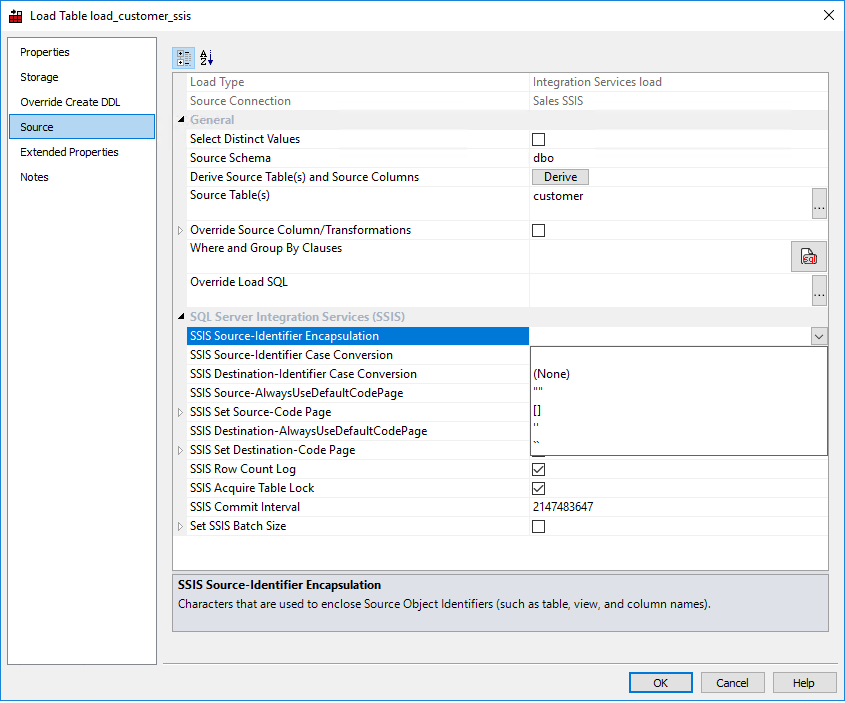Viewport: 845px width, 703px height.
Task: Open Help from the dialog buttons
Action: pos(804,682)
